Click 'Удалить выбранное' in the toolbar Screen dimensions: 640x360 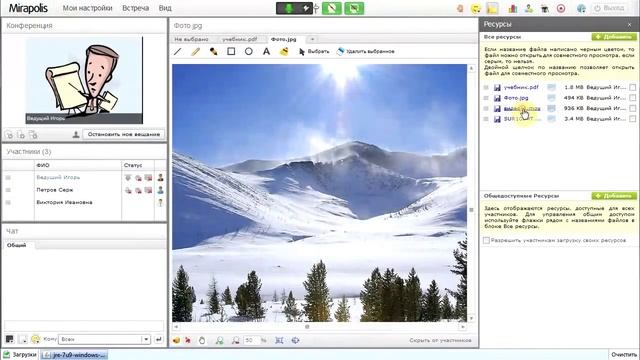pyautogui.click(x=366, y=51)
